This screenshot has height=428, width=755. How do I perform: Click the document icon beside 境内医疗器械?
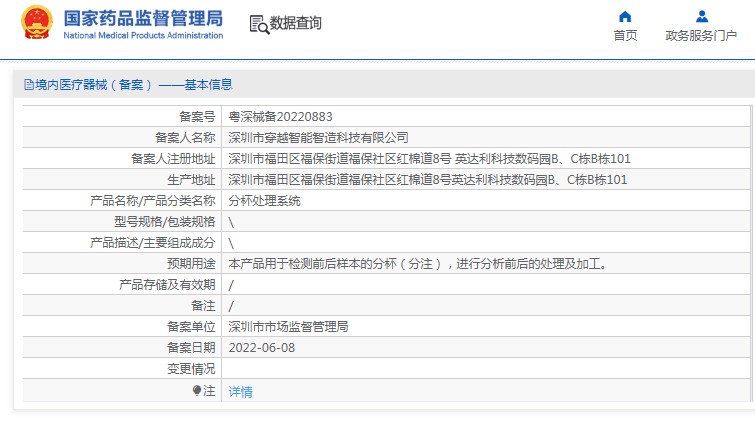click(29, 85)
